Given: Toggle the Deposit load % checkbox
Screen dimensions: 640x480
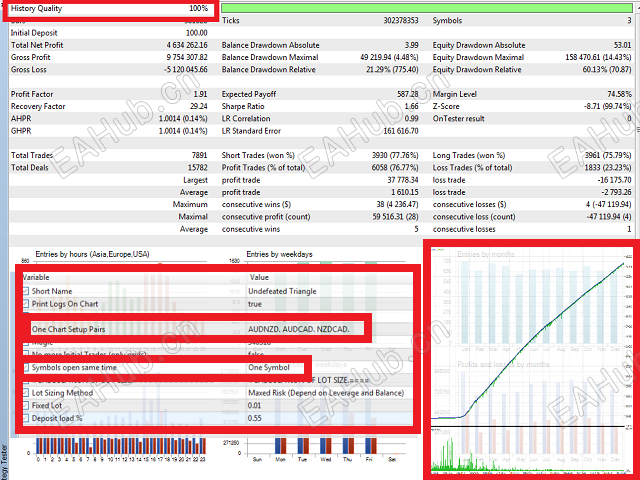Looking at the screenshot, I should [26, 418].
